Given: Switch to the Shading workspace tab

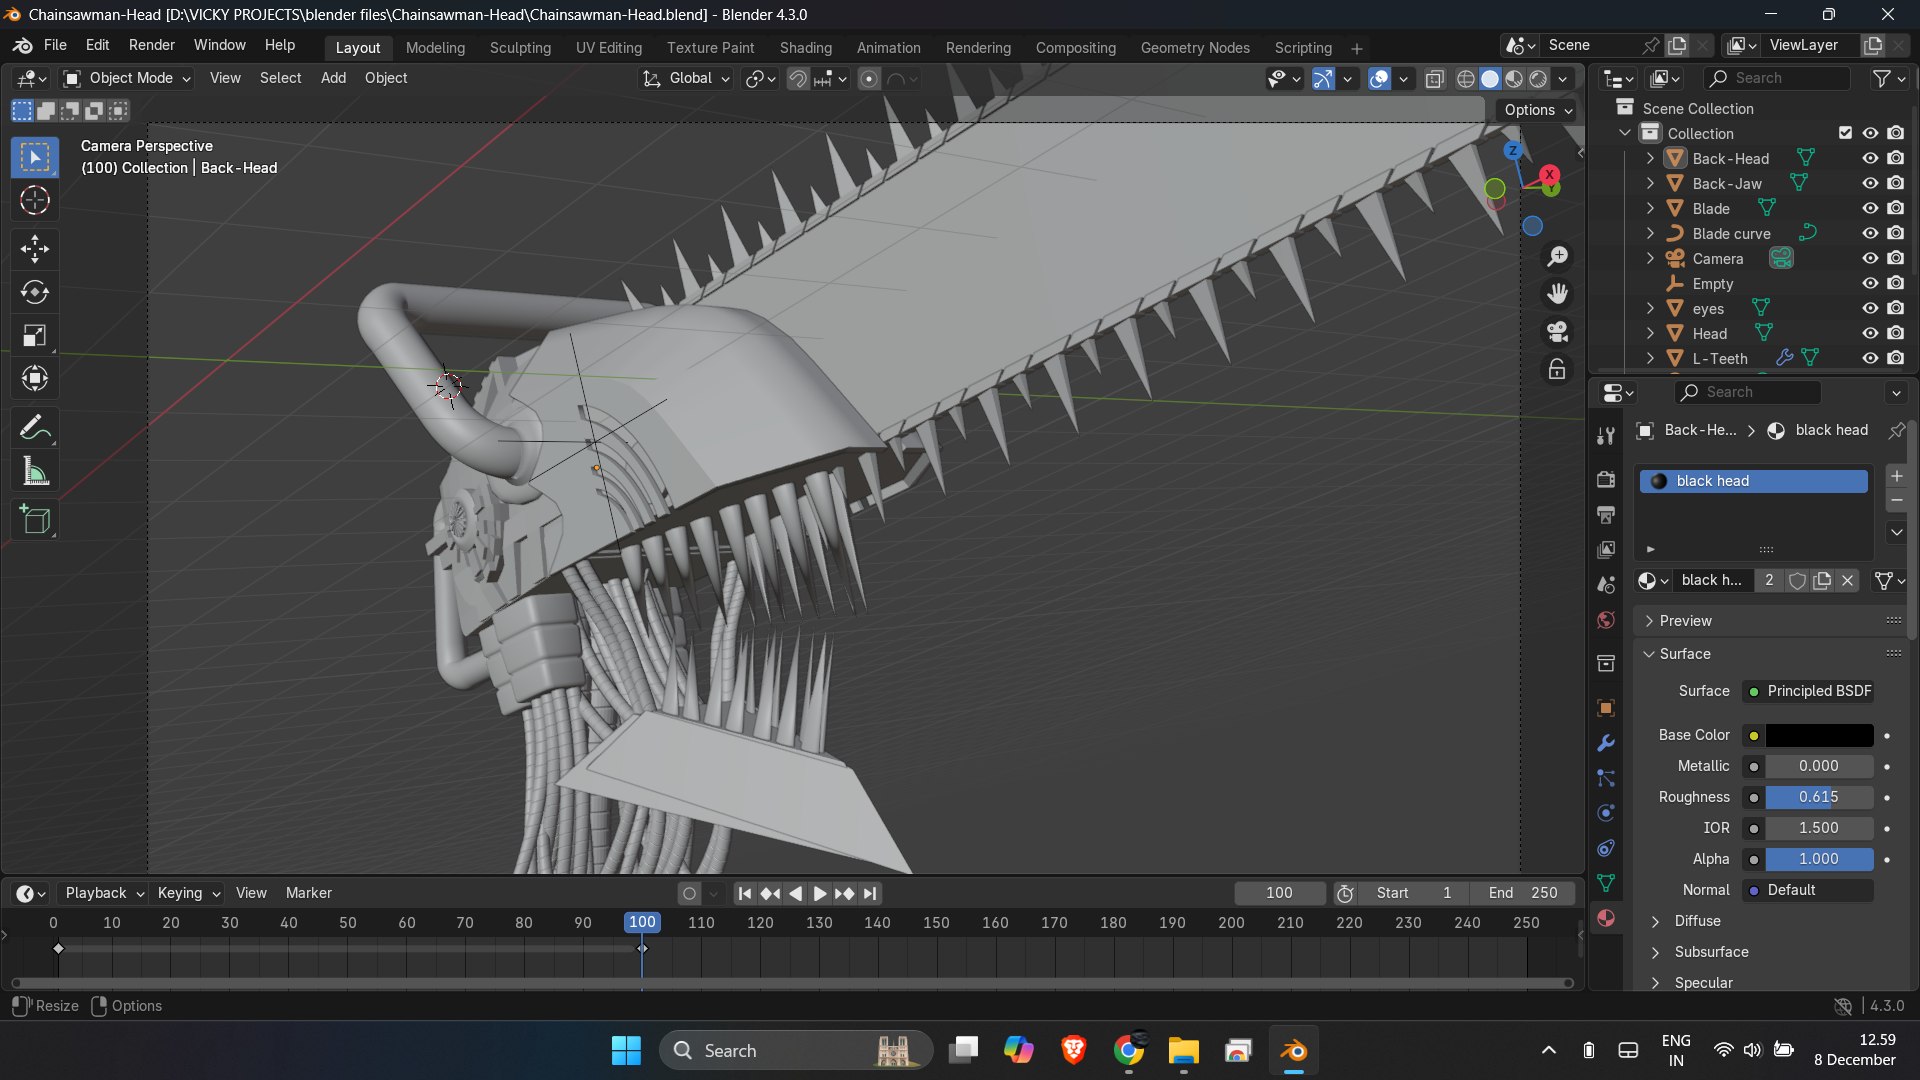Looking at the screenshot, I should tap(805, 48).
